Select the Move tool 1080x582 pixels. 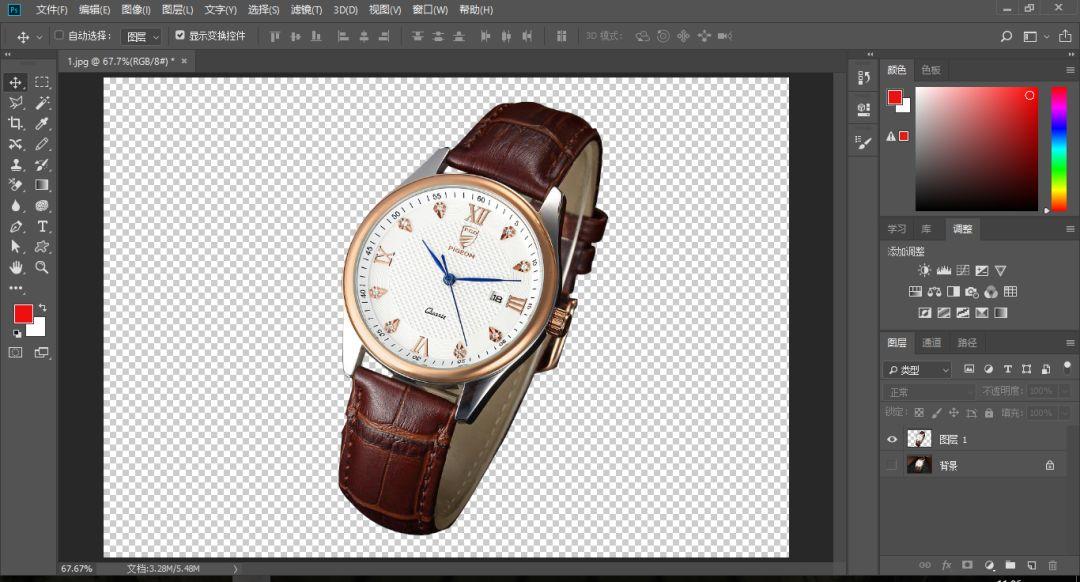coord(15,83)
